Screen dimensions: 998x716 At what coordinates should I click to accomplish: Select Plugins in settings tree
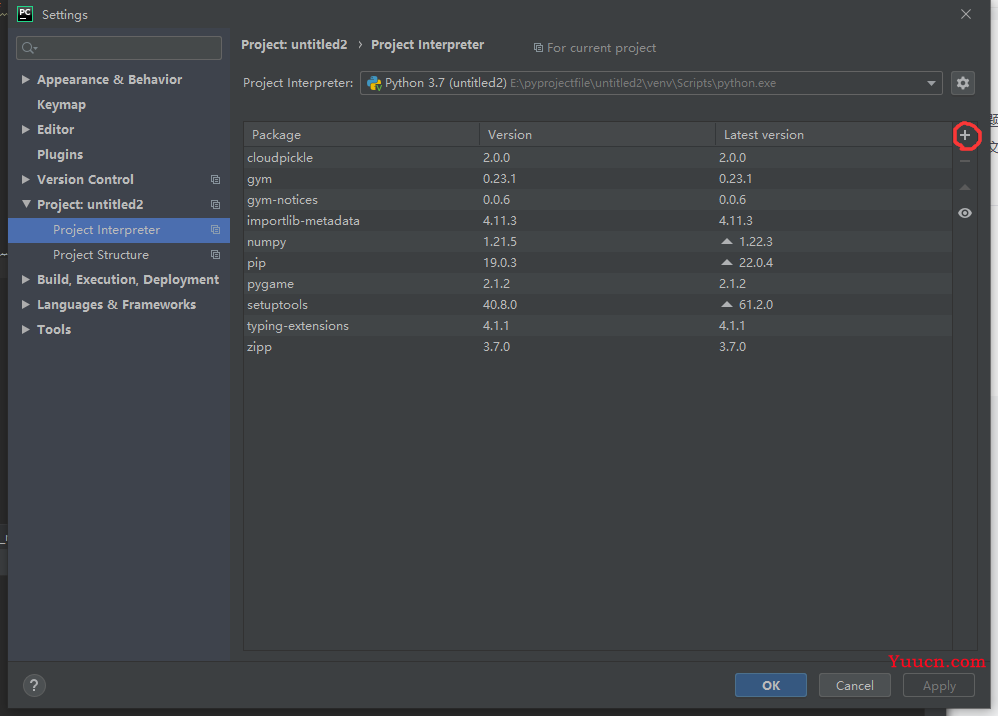[x=60, y=155]
